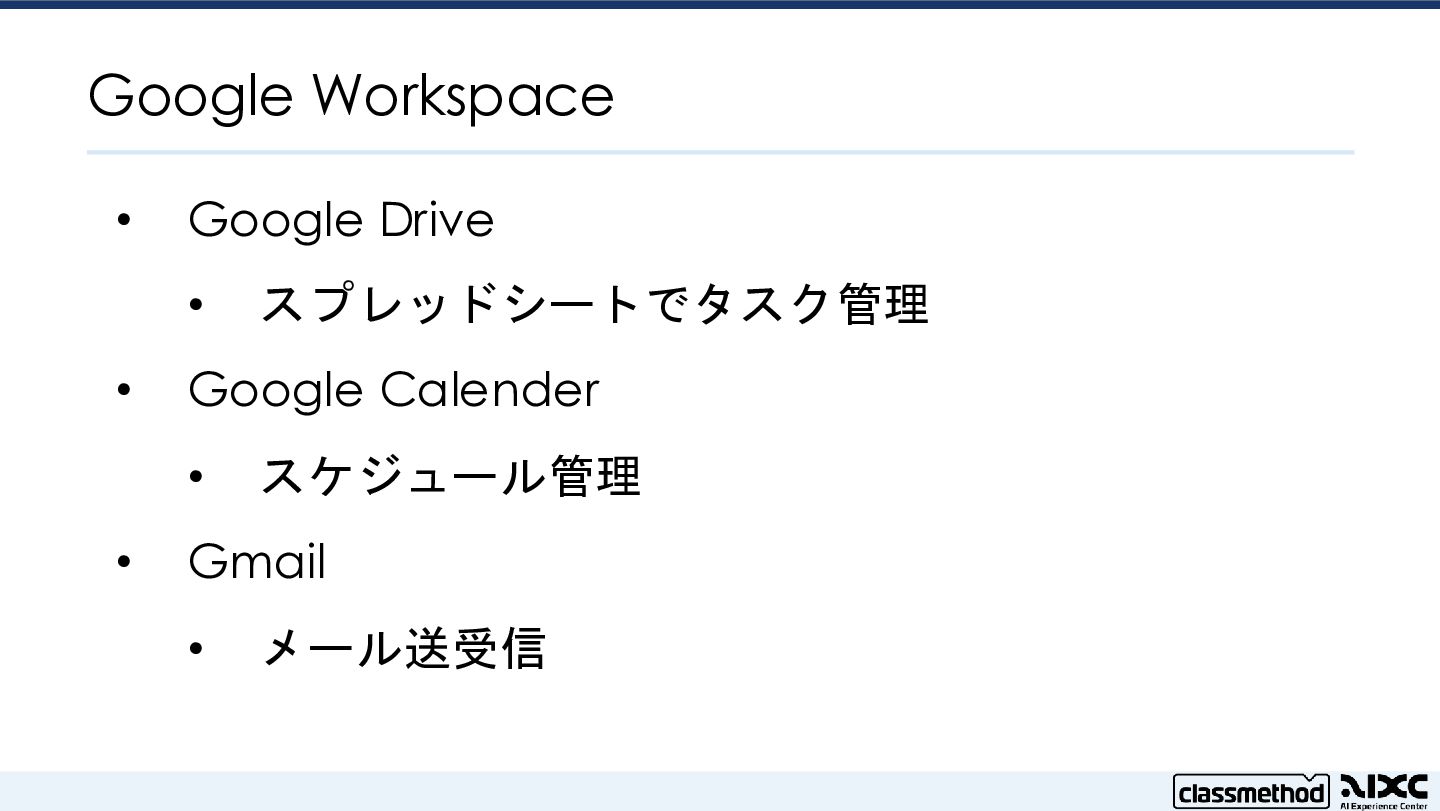Select the "Google Calender" bullet text
This screenshot has height=811, width=1440.
point(394,389)
